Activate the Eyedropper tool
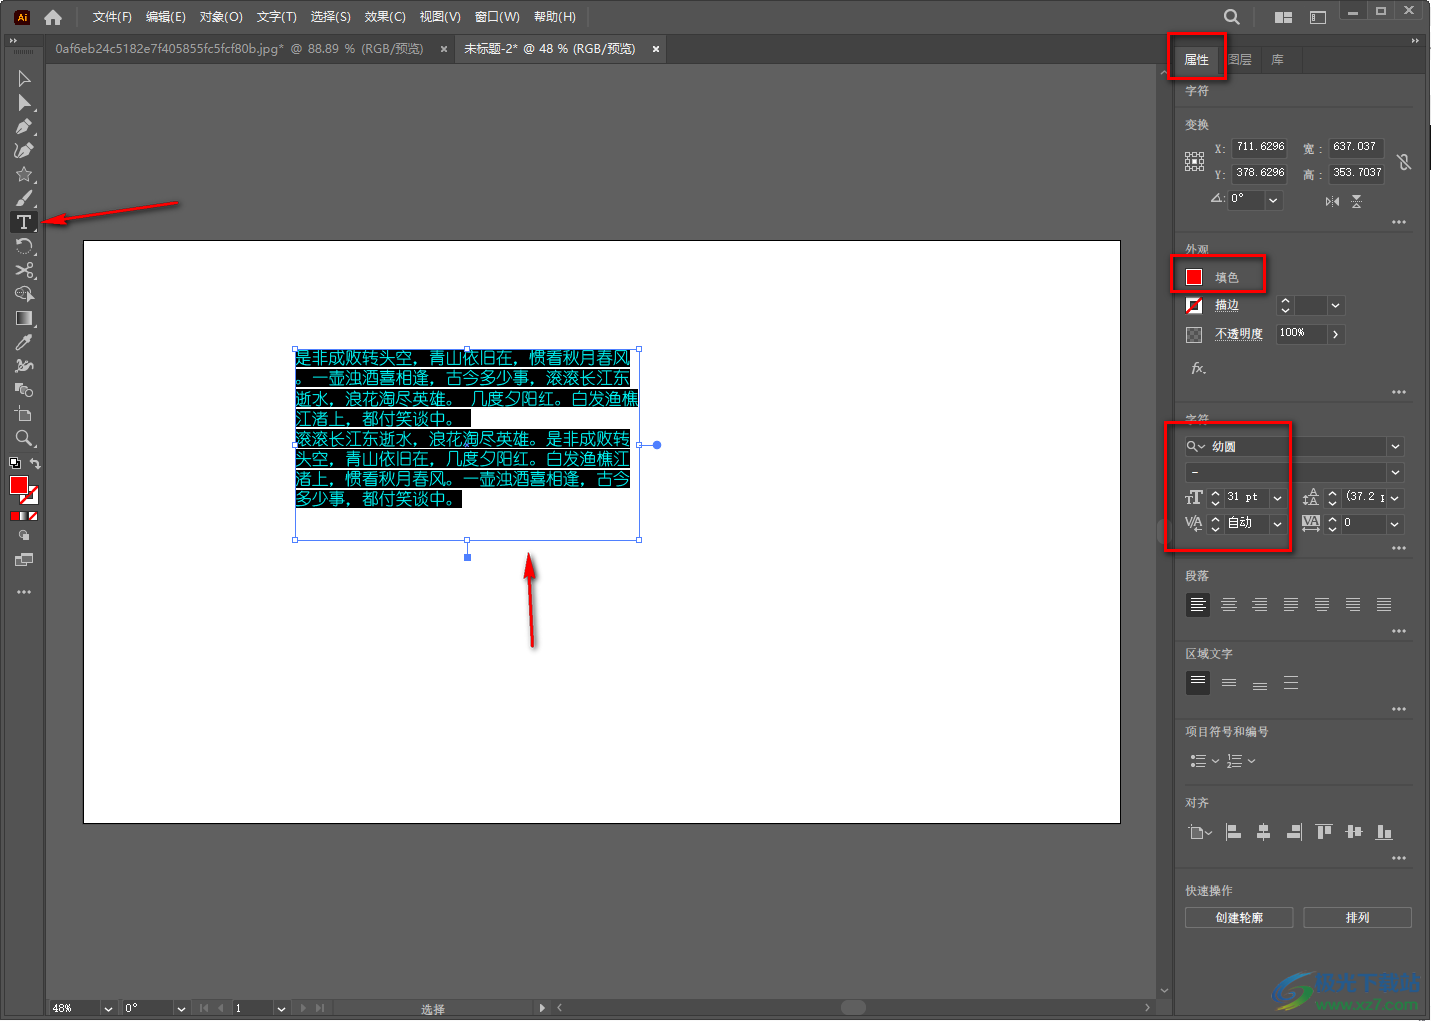Image resolution: width=1431 pixels, height=1021 pixels. coord(24,342)
